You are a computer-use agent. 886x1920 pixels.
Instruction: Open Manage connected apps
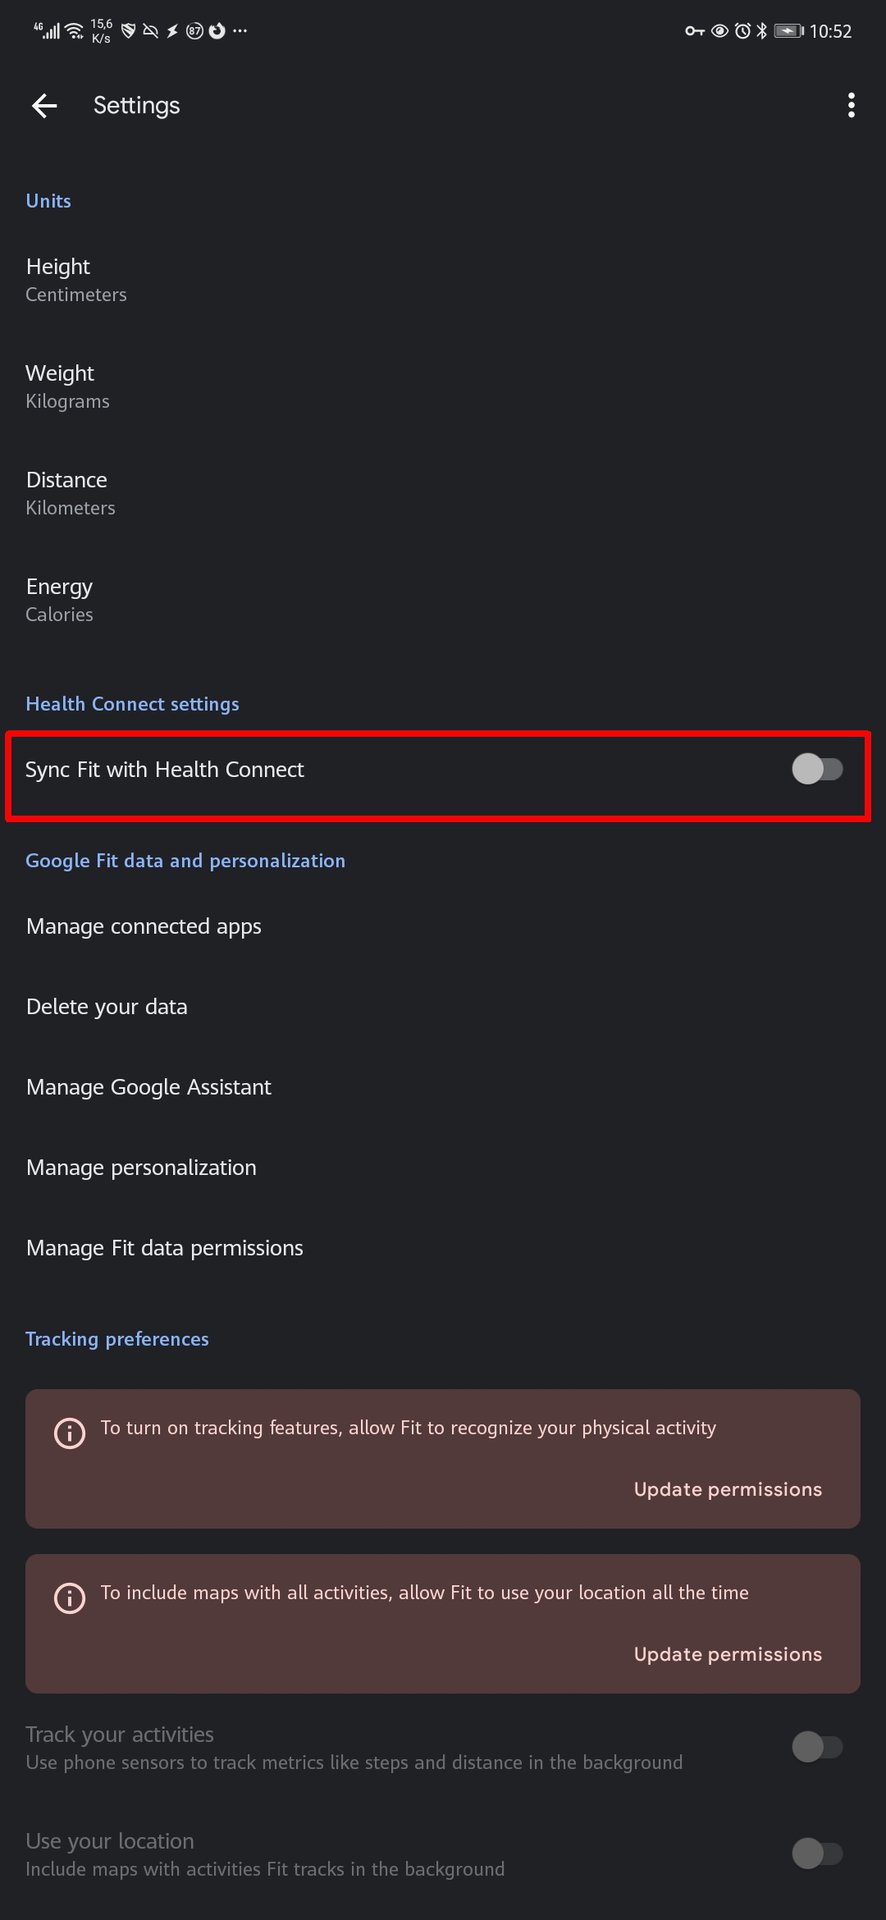click(x=144, y=926)
